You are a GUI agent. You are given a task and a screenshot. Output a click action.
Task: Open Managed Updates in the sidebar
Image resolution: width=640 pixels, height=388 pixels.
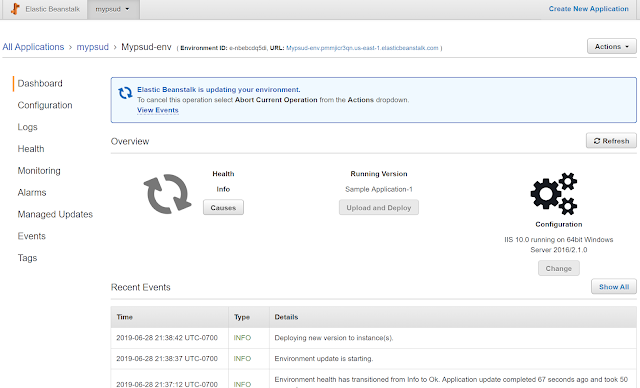pyautogui.click(x=55, y=214)
